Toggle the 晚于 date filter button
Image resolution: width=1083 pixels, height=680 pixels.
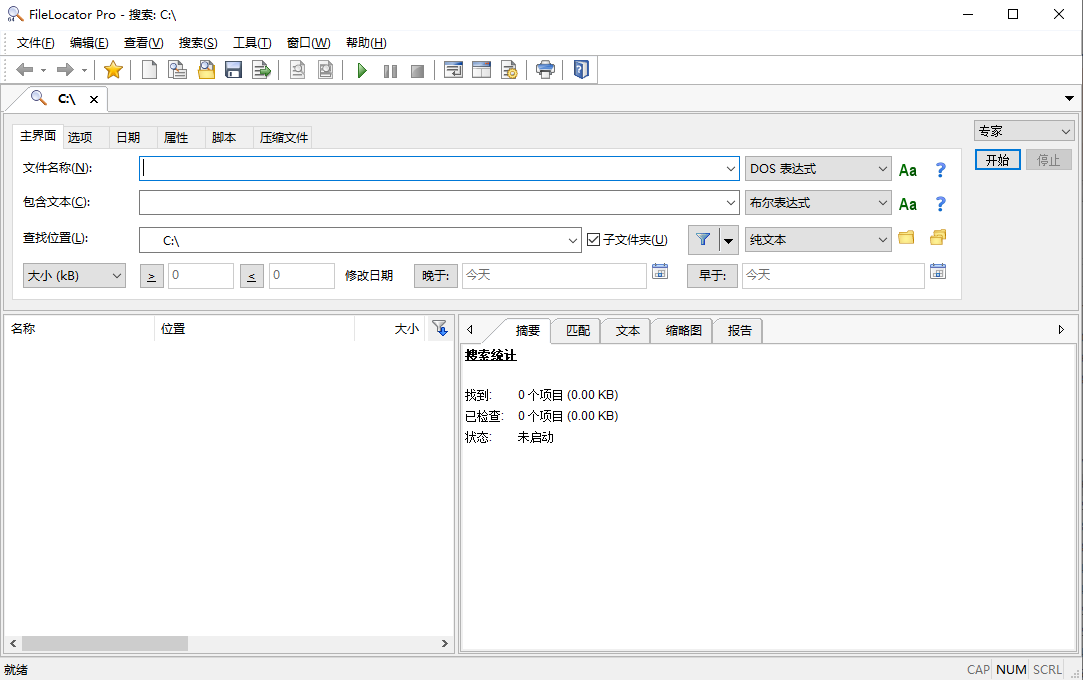coord(436,275)
